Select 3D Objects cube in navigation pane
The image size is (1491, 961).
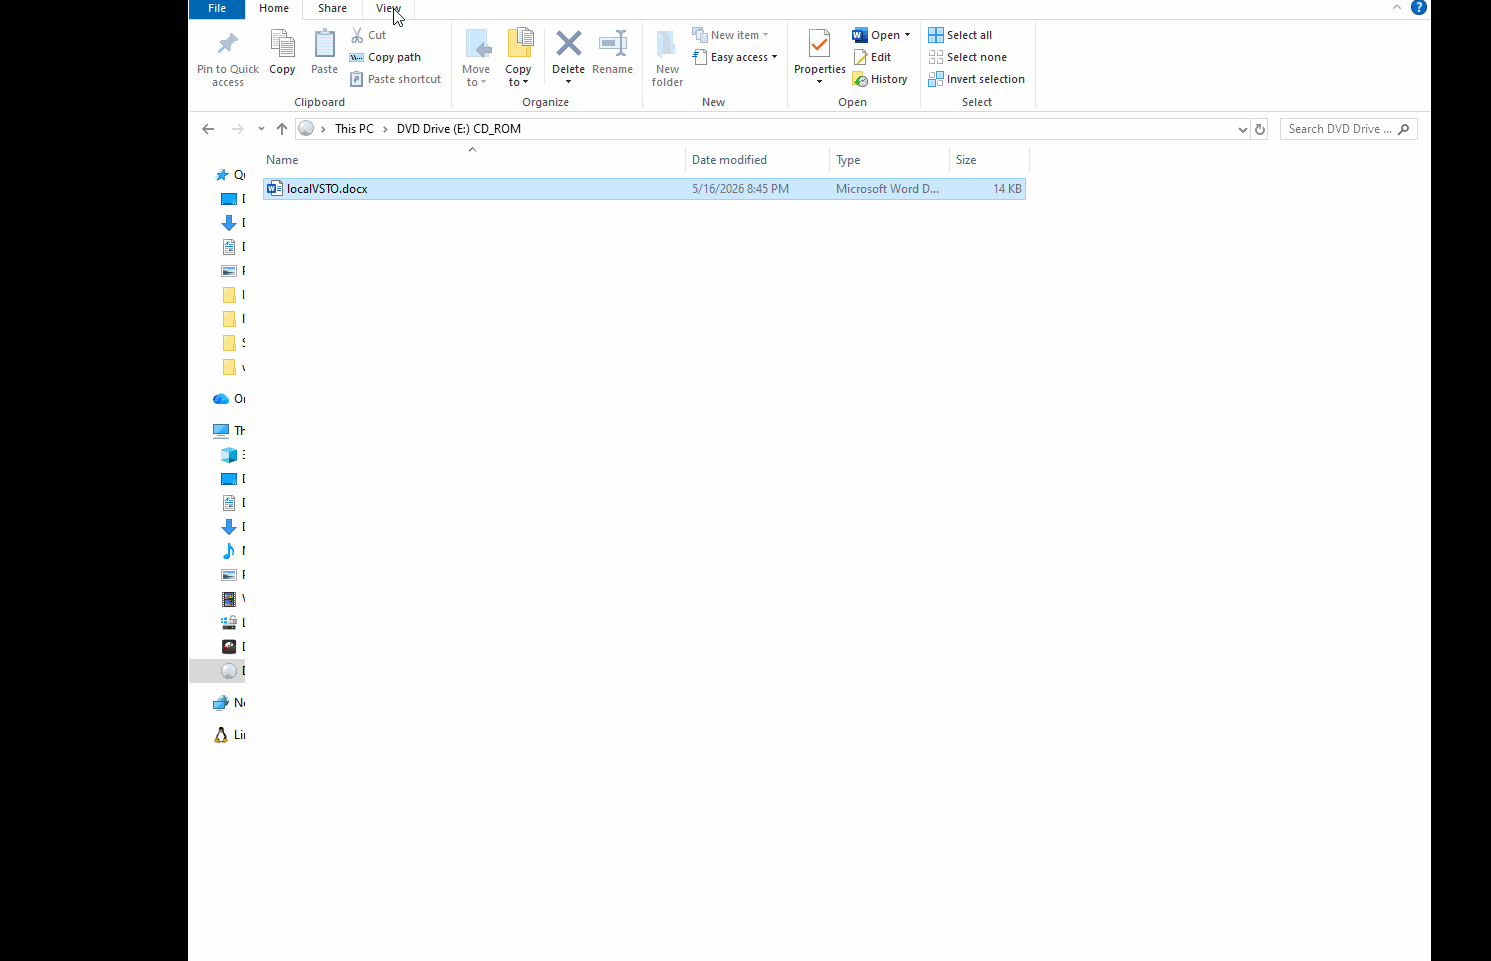(x=229, y=455)
